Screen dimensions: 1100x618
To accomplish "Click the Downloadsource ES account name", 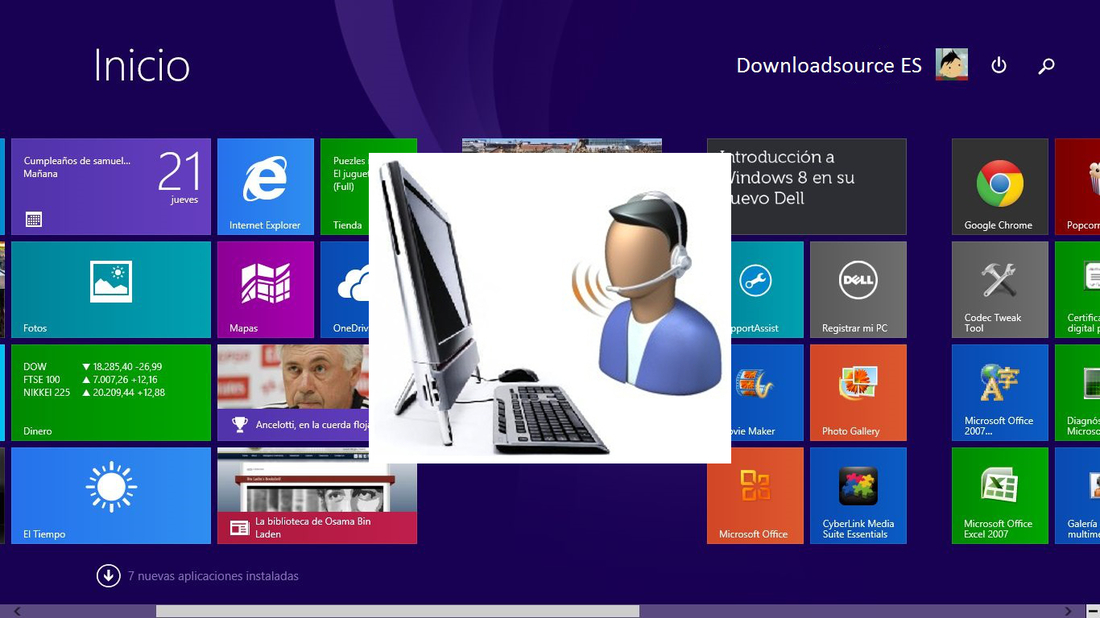I will coord(829,65).
